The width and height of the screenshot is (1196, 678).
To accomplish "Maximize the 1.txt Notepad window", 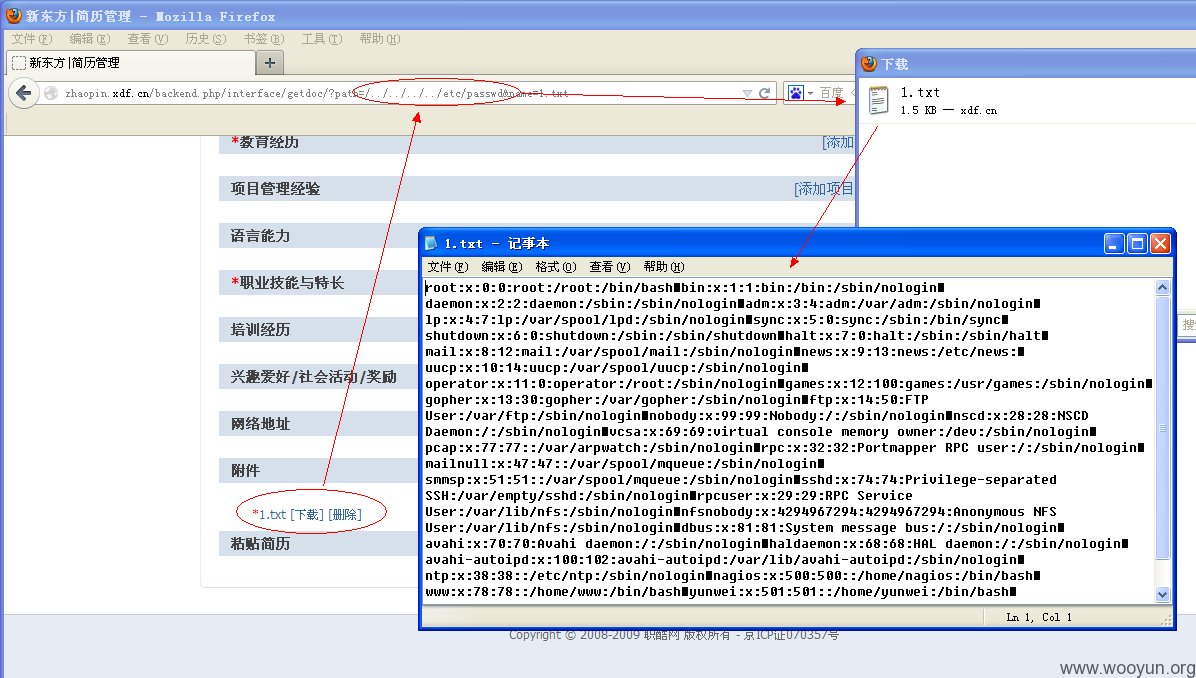I will [x=1137, y=243].
